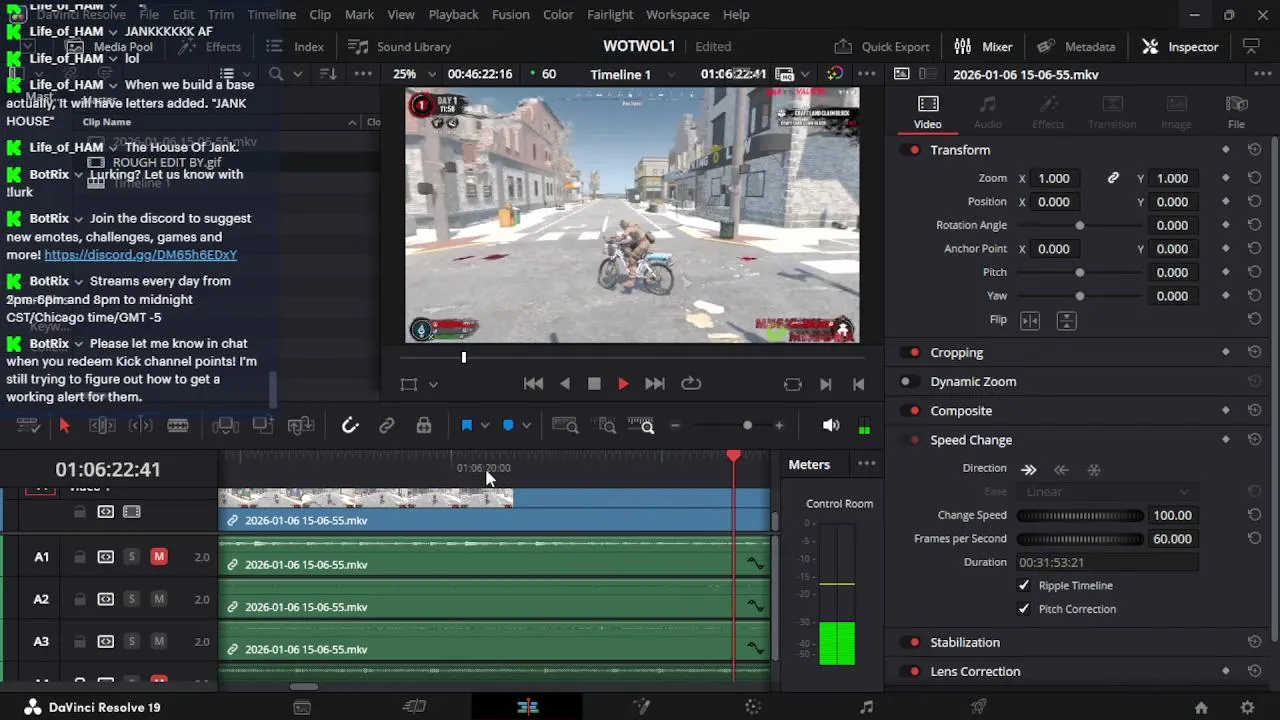Viewport: 1280px width, 720px height.
Task: Add keyframe for Rotation Angle
Action: [1226, 226]
